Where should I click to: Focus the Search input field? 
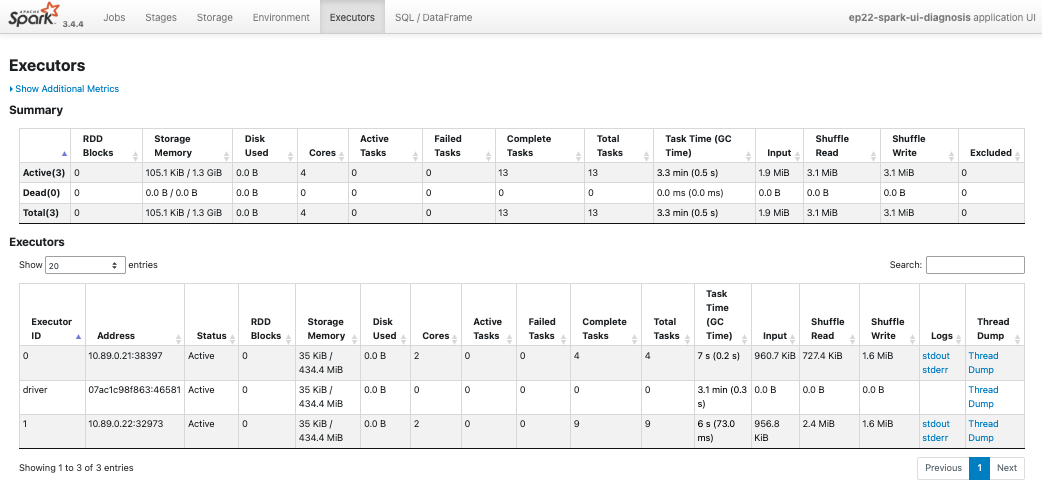tap(975, 265)
